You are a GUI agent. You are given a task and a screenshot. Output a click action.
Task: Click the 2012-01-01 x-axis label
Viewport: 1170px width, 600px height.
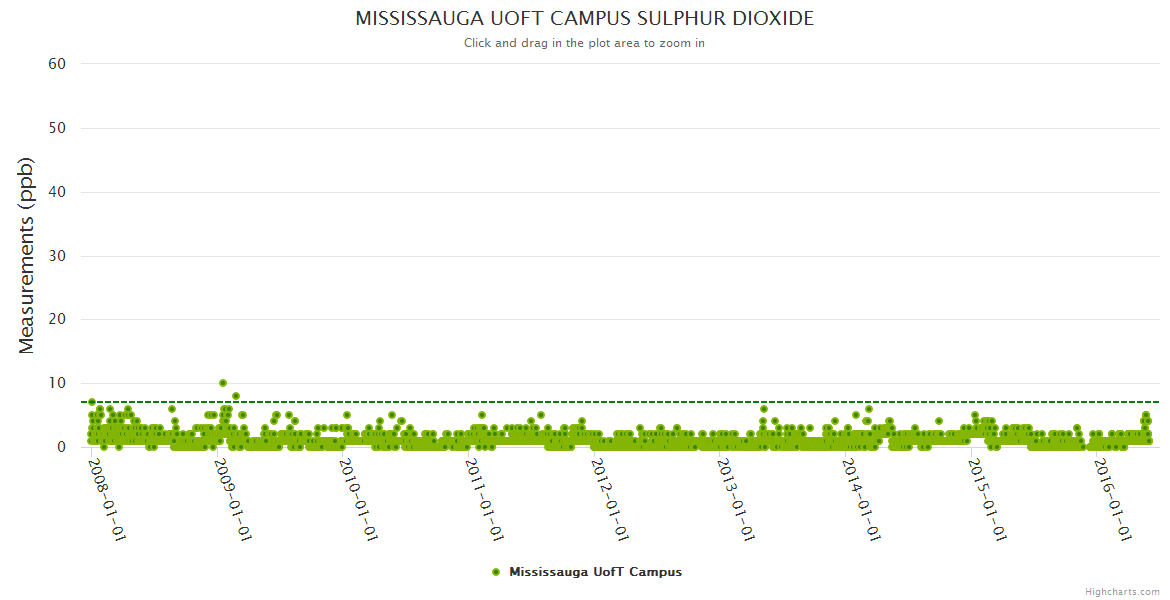(609, 500)
